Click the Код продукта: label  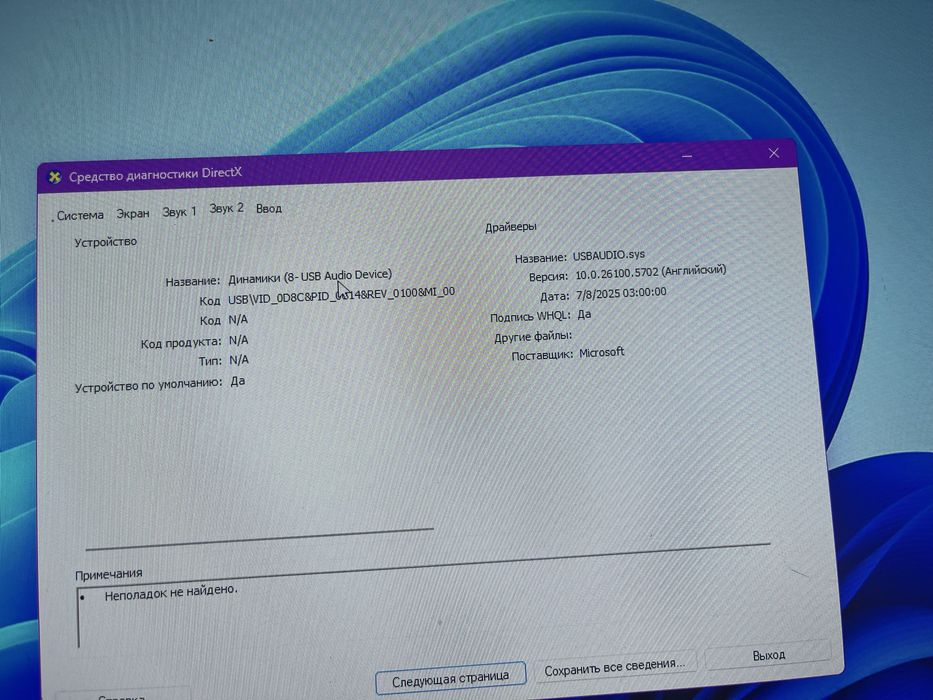(180, 343)
